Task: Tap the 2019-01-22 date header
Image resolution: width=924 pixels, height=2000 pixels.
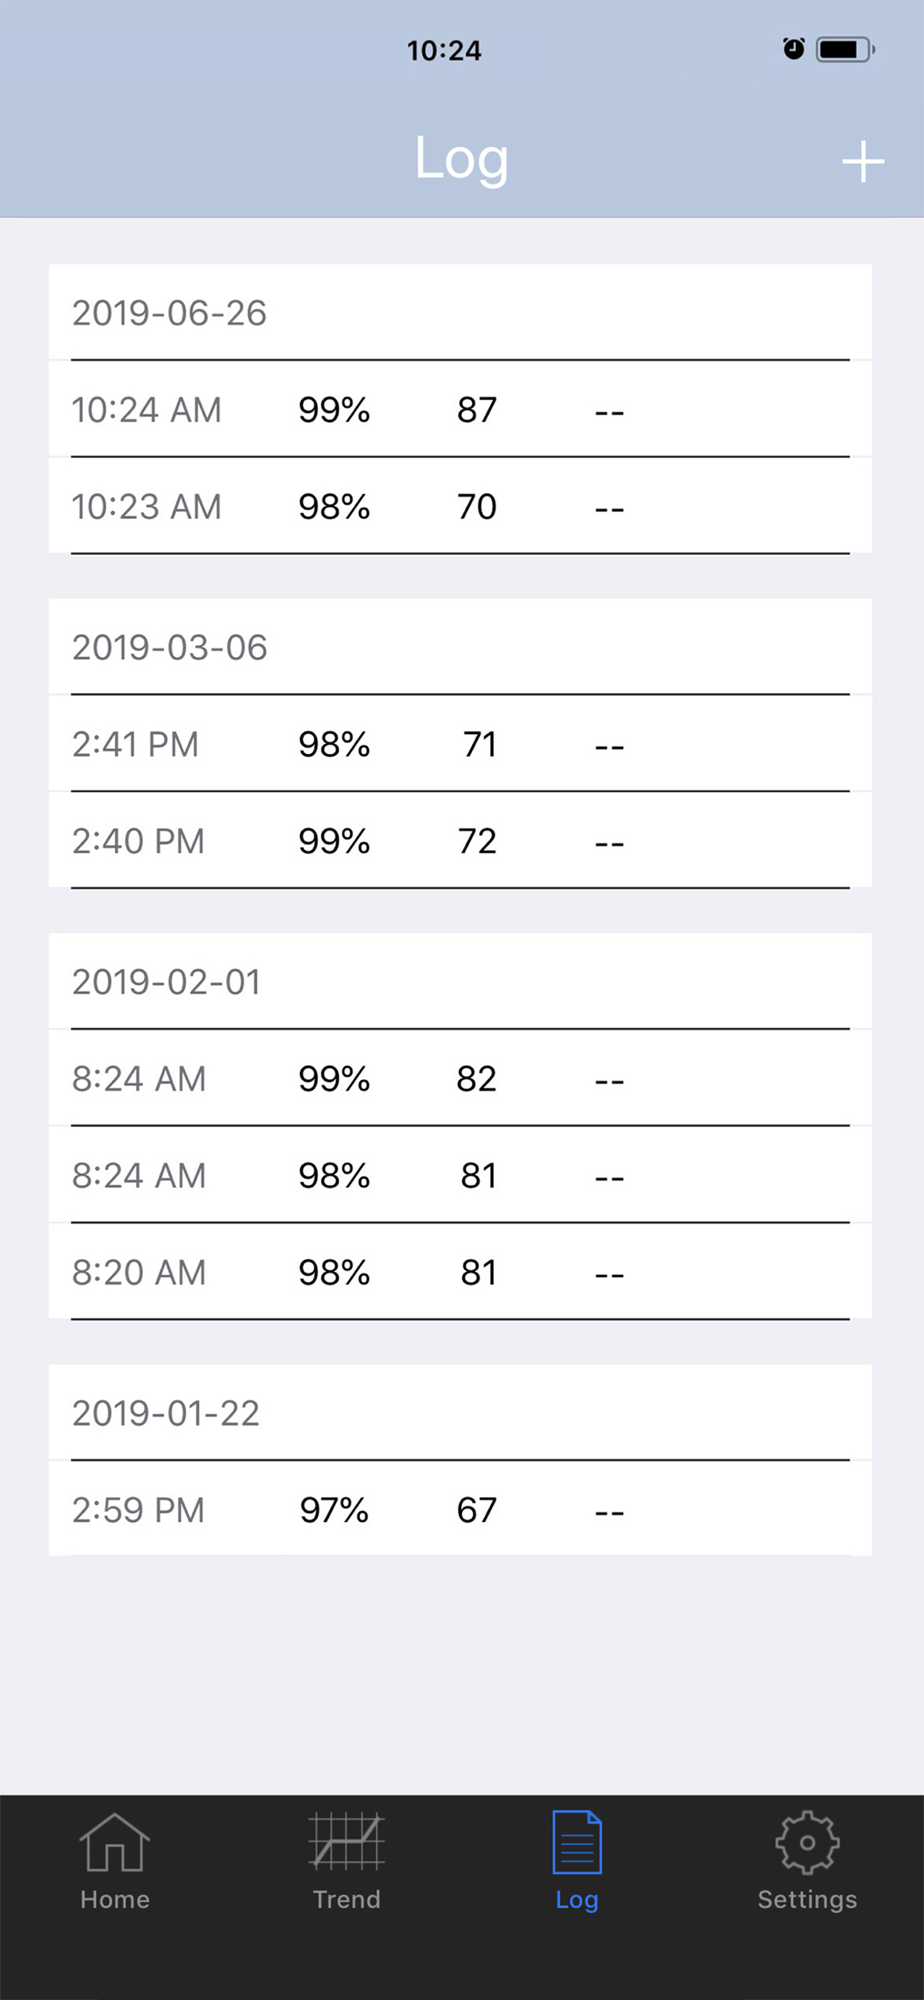Action: [x=166, y=1413]
